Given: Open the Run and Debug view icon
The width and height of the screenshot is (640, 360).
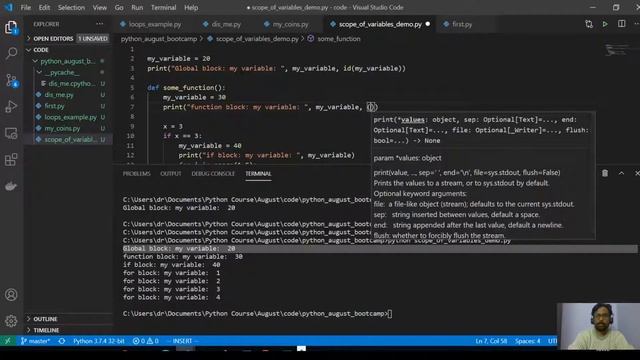Looking at the screenshot, I should point(11,107).
